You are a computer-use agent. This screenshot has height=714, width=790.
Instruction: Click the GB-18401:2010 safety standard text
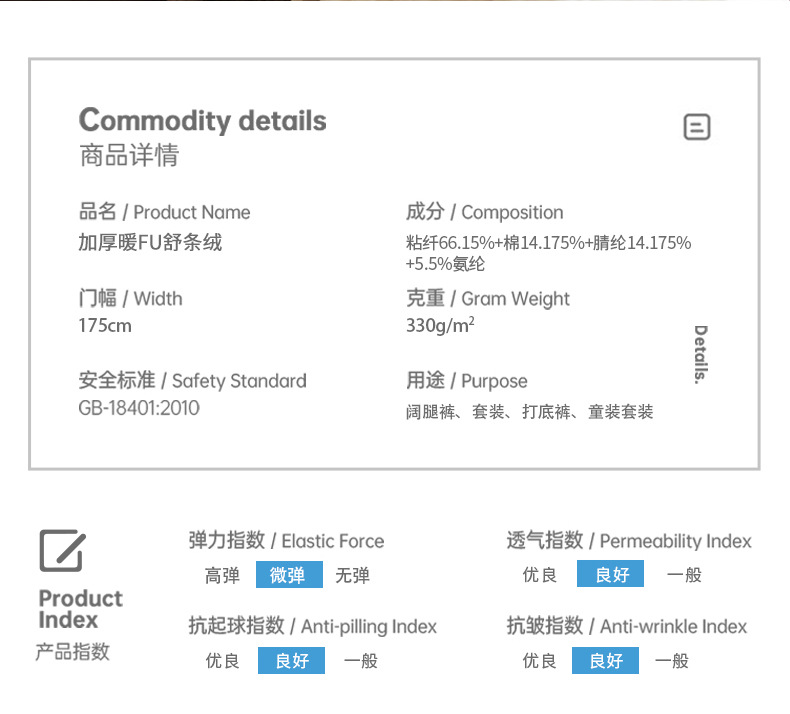[139, 408]
